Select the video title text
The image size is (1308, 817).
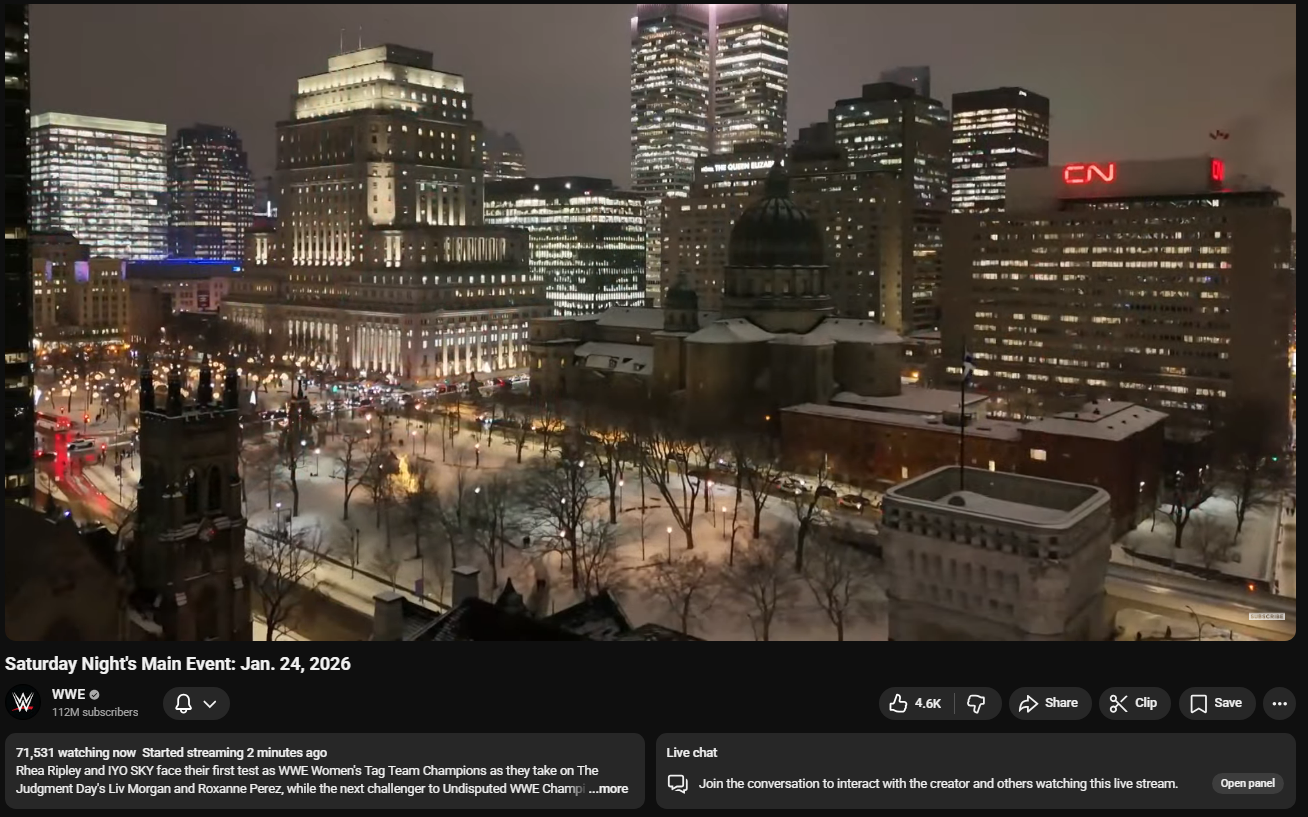[x=178, y=664]
